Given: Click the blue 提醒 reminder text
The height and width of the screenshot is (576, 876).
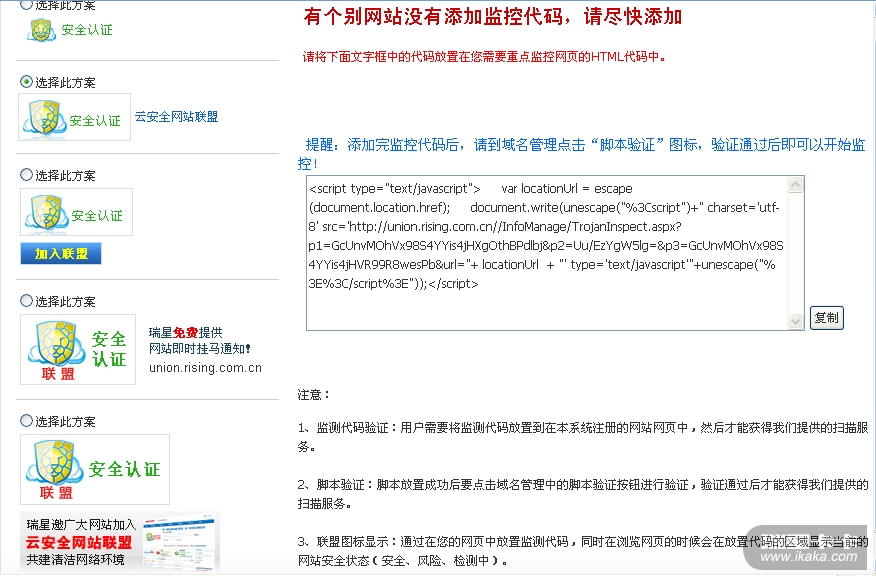Looking at the screenshot, I should coord(582,154).
